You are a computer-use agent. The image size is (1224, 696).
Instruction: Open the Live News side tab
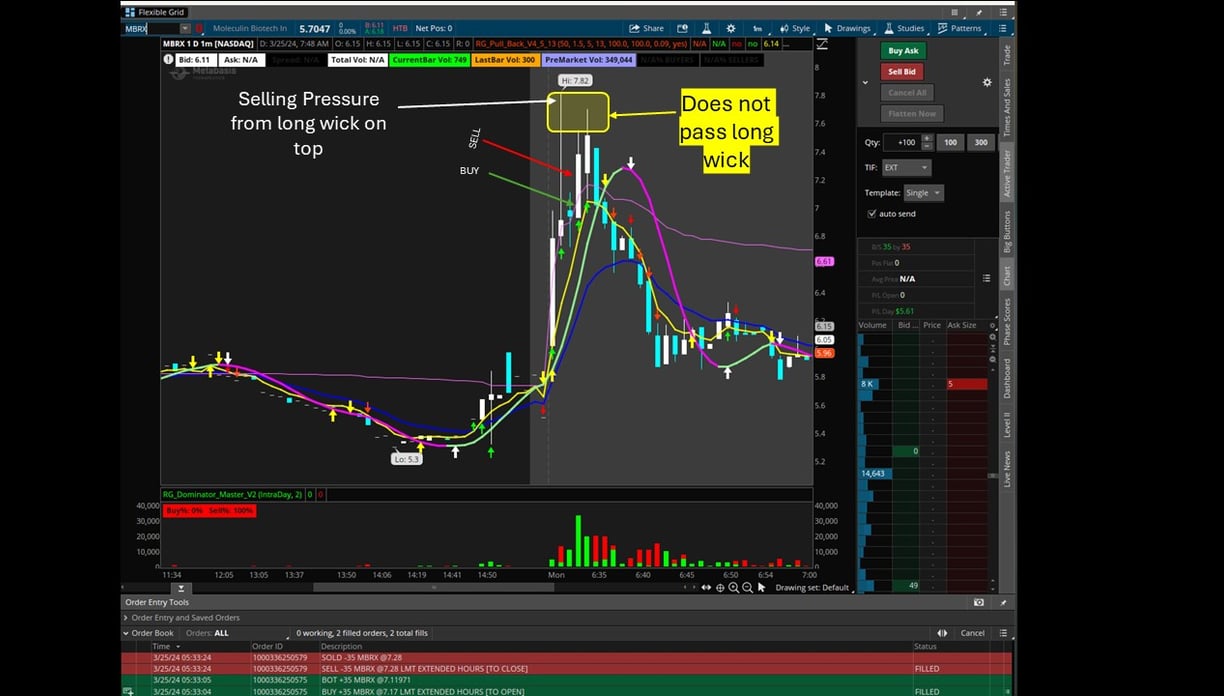(1007, 469)
